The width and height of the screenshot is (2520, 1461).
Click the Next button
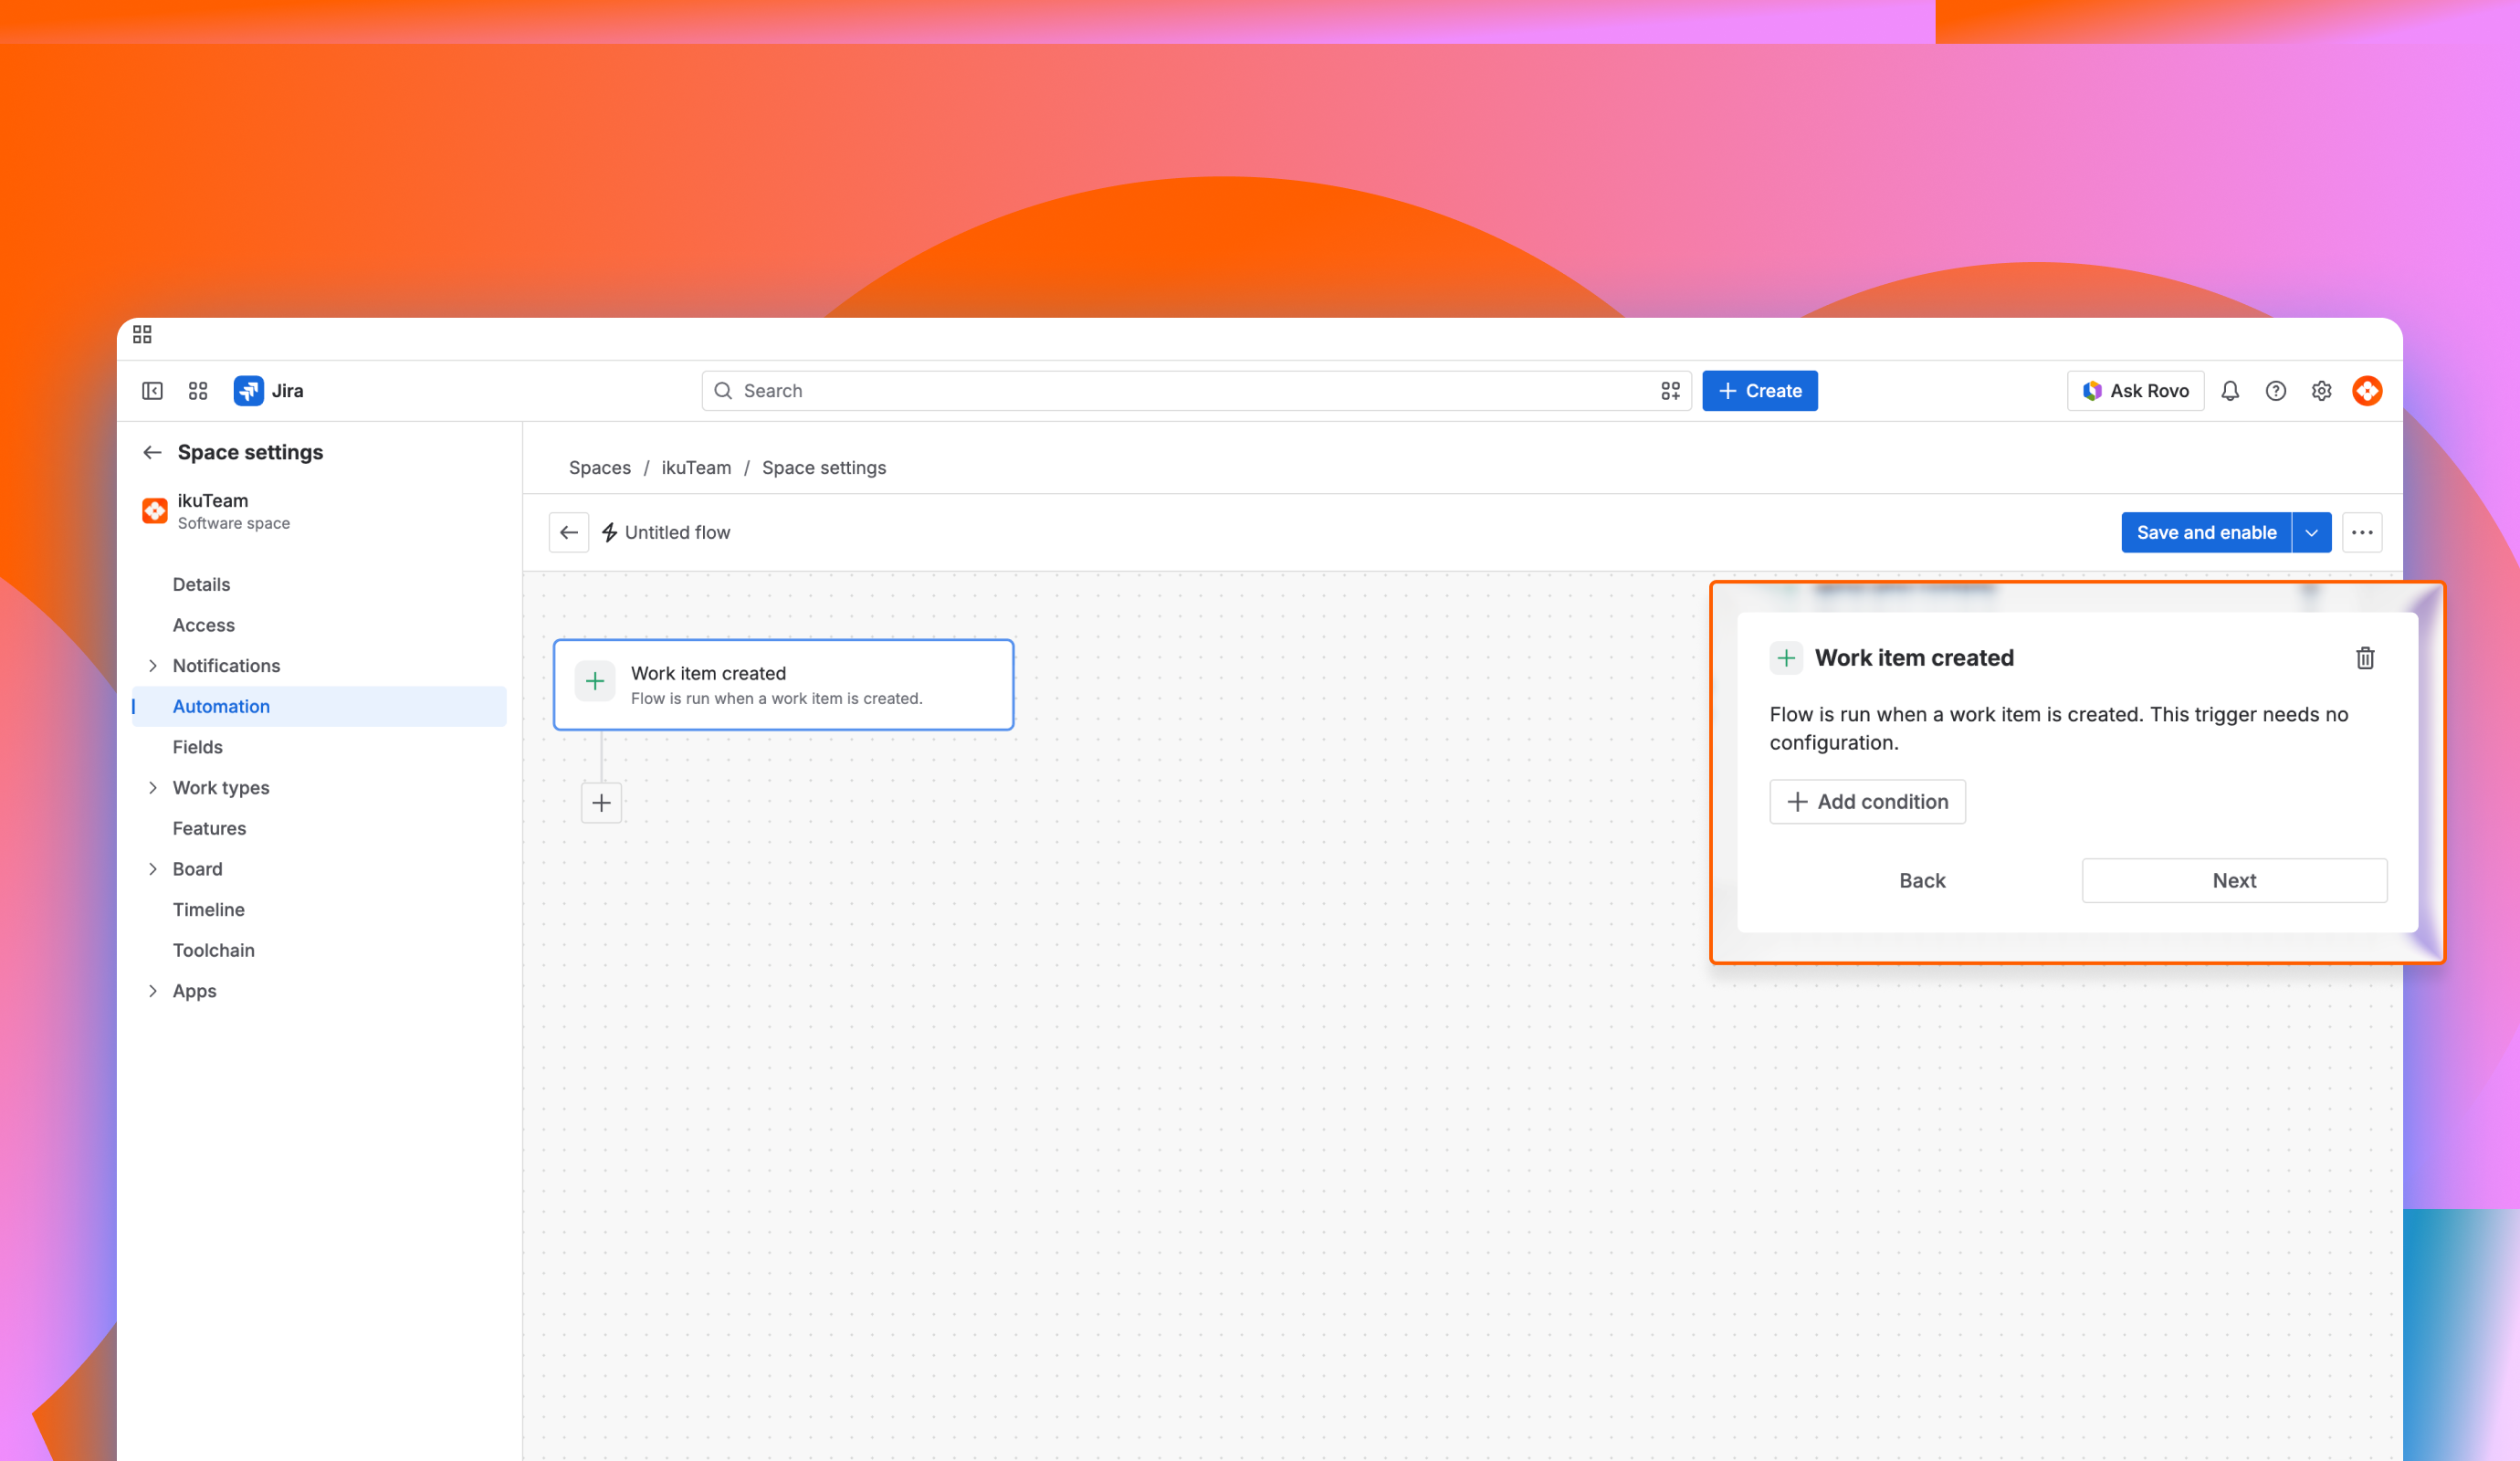(2234, 881)
